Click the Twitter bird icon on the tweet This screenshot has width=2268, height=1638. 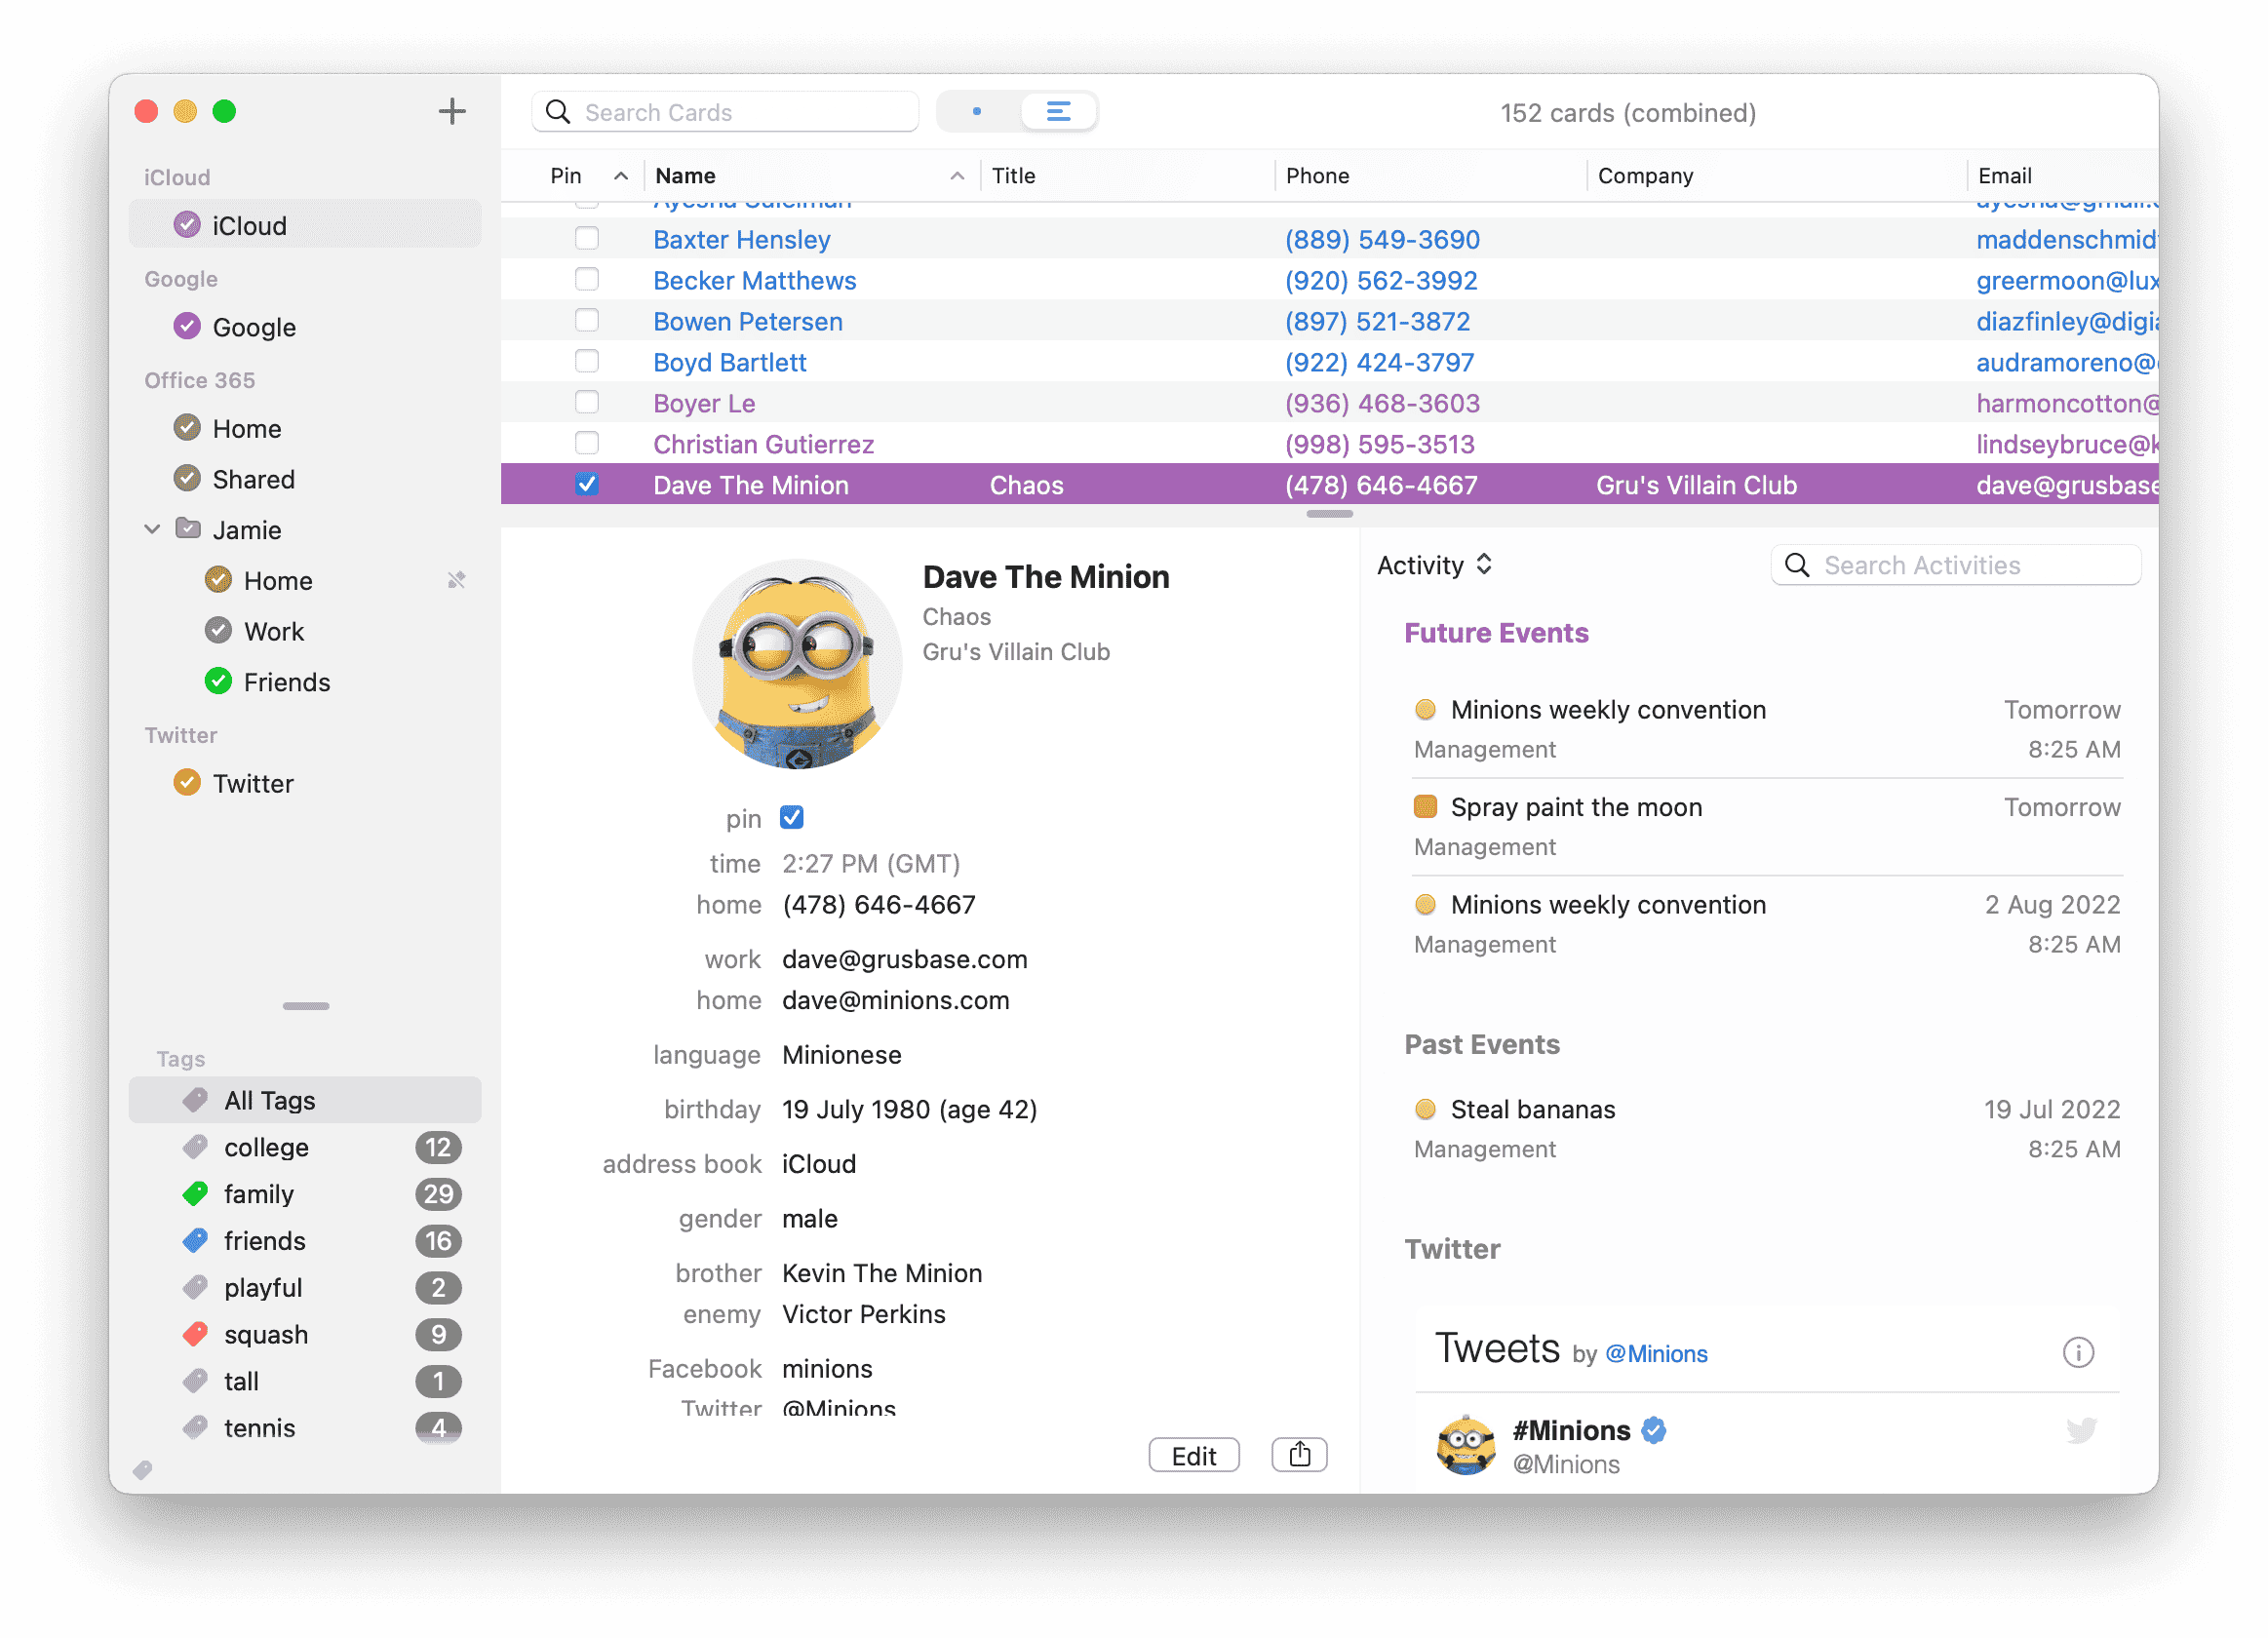(2082, 1430)
